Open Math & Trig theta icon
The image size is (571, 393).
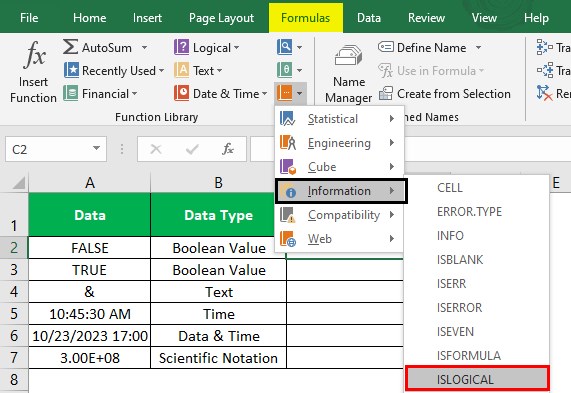click(284, 70)
